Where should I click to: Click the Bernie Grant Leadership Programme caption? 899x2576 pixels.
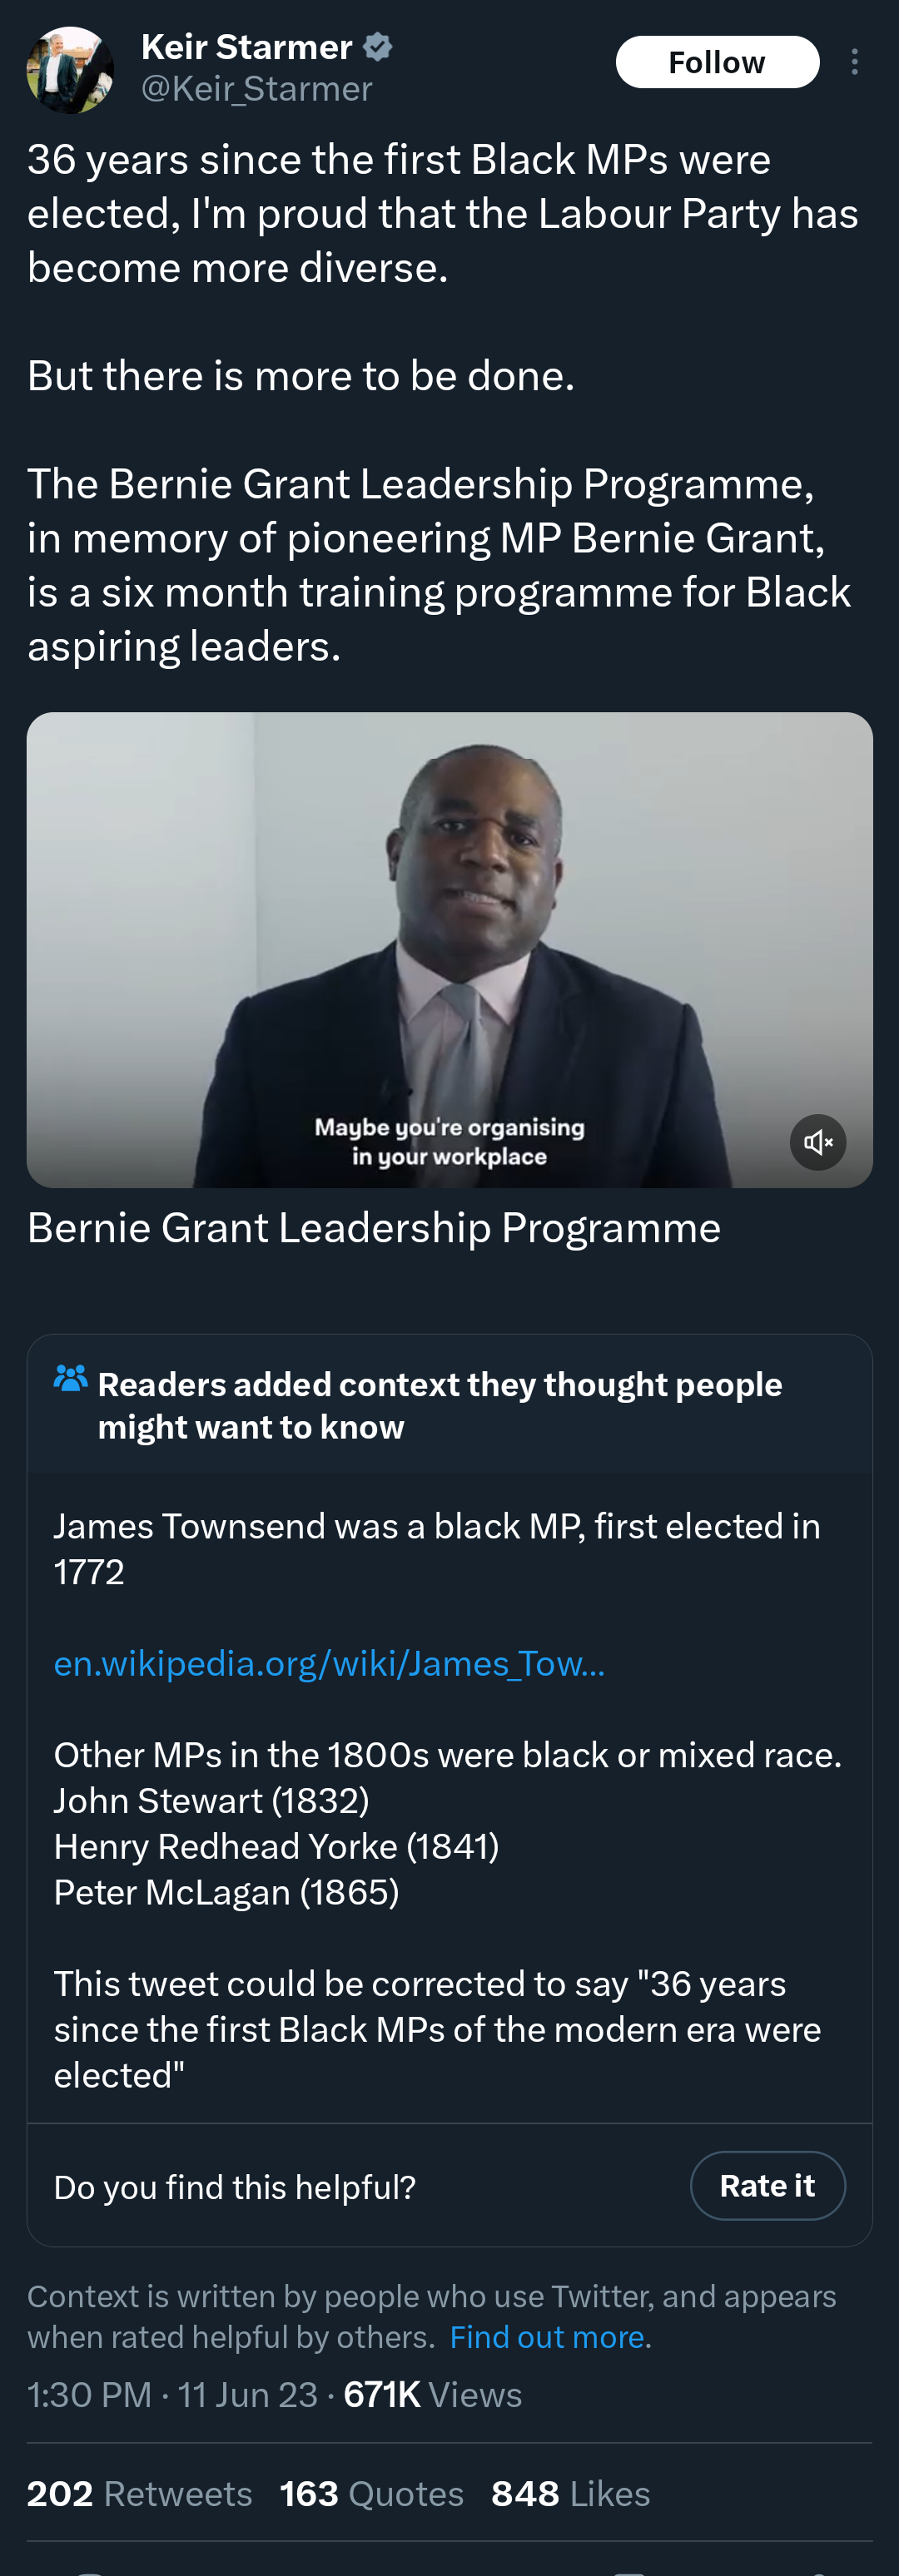point(374,1227)
